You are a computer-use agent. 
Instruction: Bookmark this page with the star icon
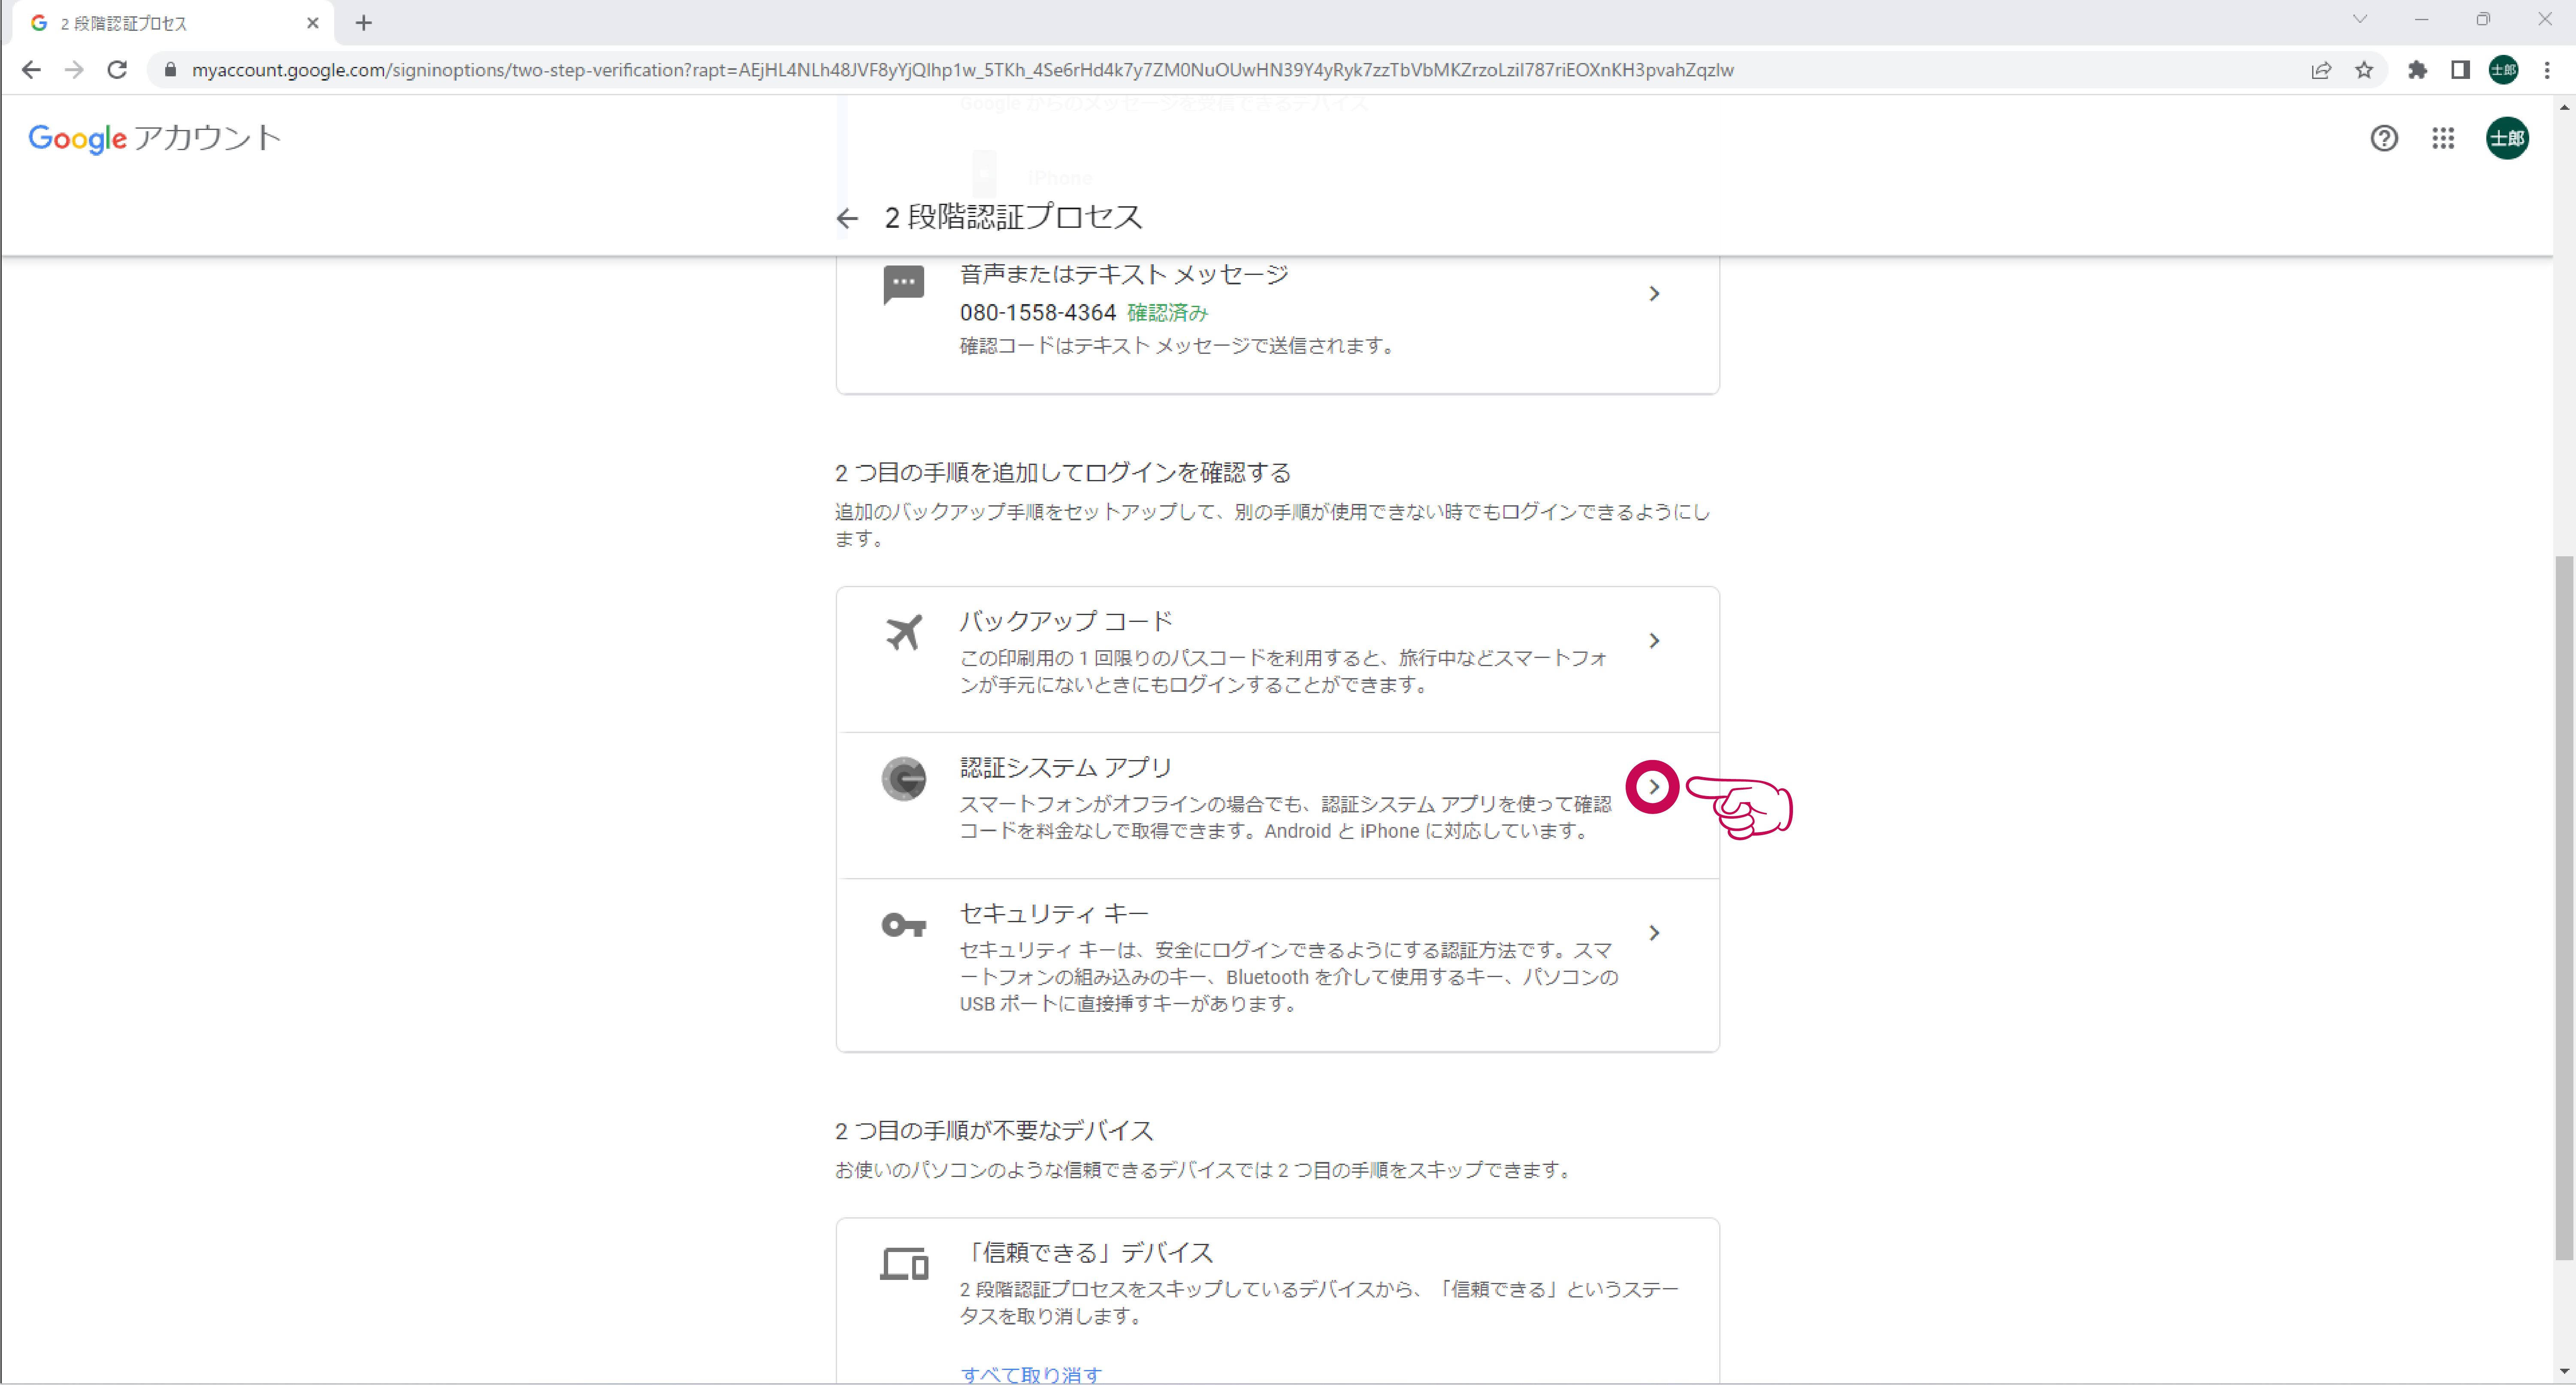click(2364, 70)
